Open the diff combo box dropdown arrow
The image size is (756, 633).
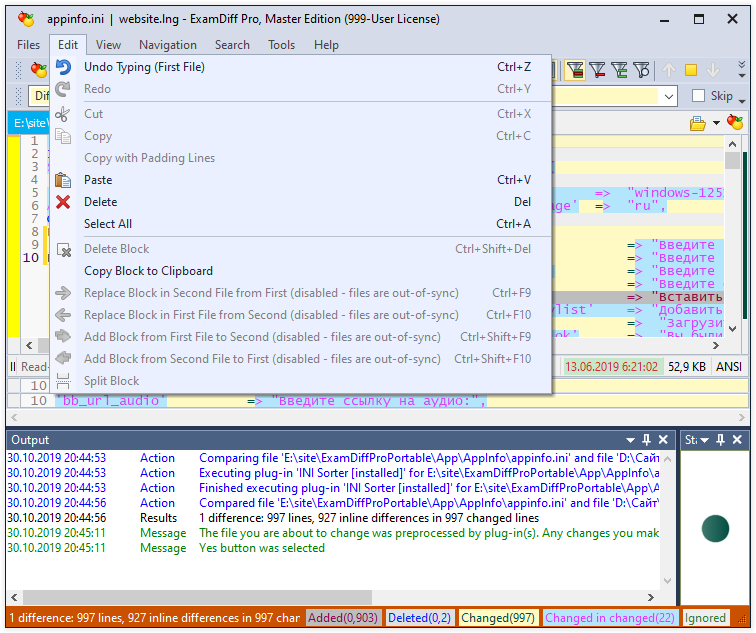669,96
